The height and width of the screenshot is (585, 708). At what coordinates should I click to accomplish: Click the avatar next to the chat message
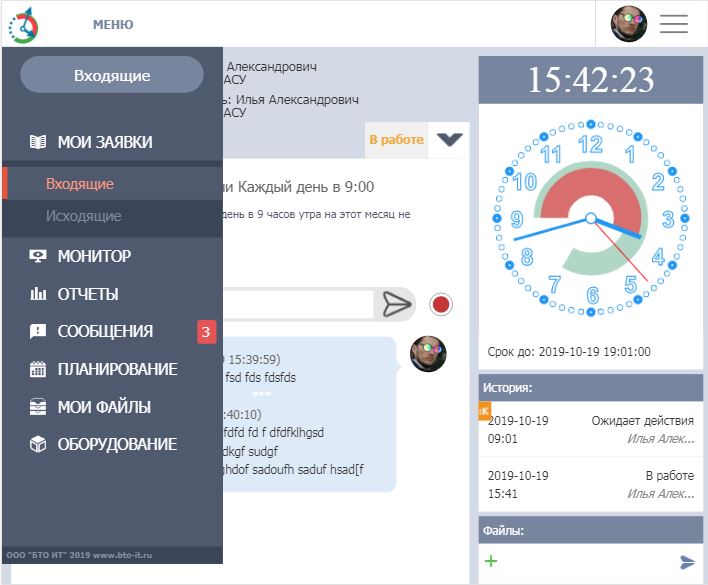(428, 354)
